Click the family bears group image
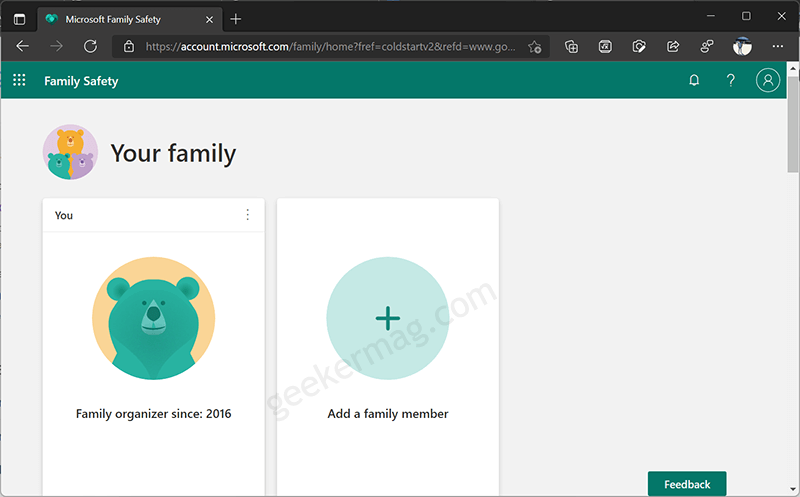This screenshot has height=497, width=800. click(x=70, y=152)
